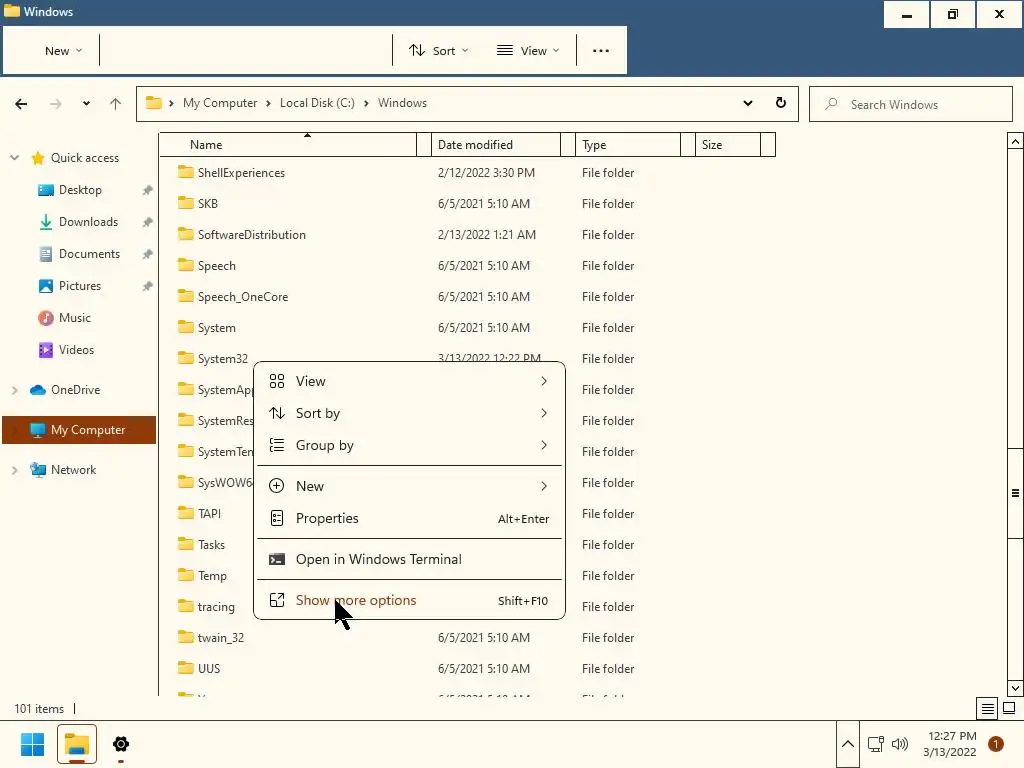The height and width of the screenshot is (768, 1024).
Task: Refresh the Windows folder view
Action: click(x=780, y=103)
